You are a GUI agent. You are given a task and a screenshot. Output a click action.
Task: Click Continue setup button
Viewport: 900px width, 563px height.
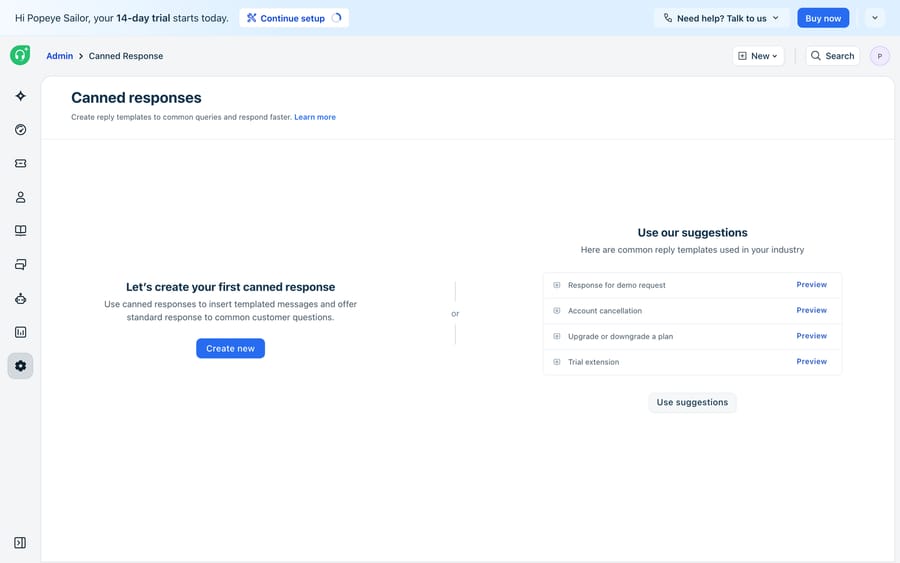point(294,18)
